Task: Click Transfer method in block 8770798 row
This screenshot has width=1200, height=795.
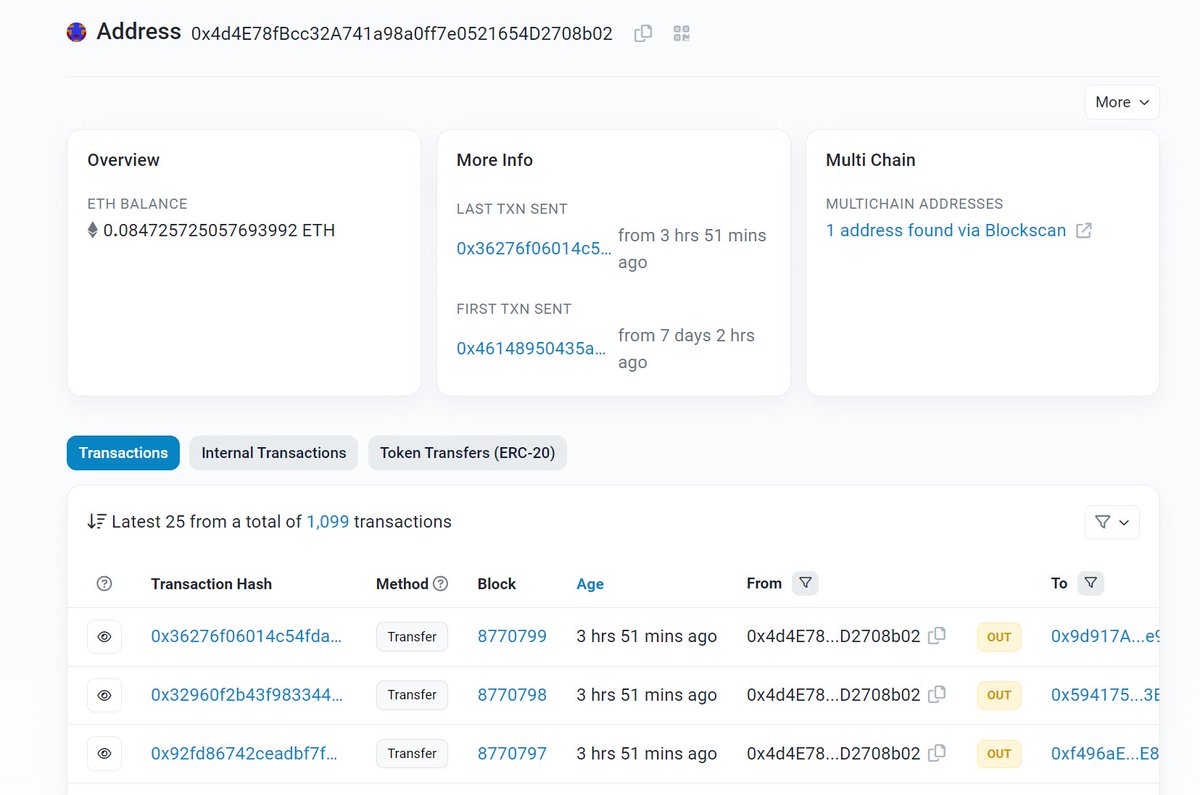Action: (412, 695)
